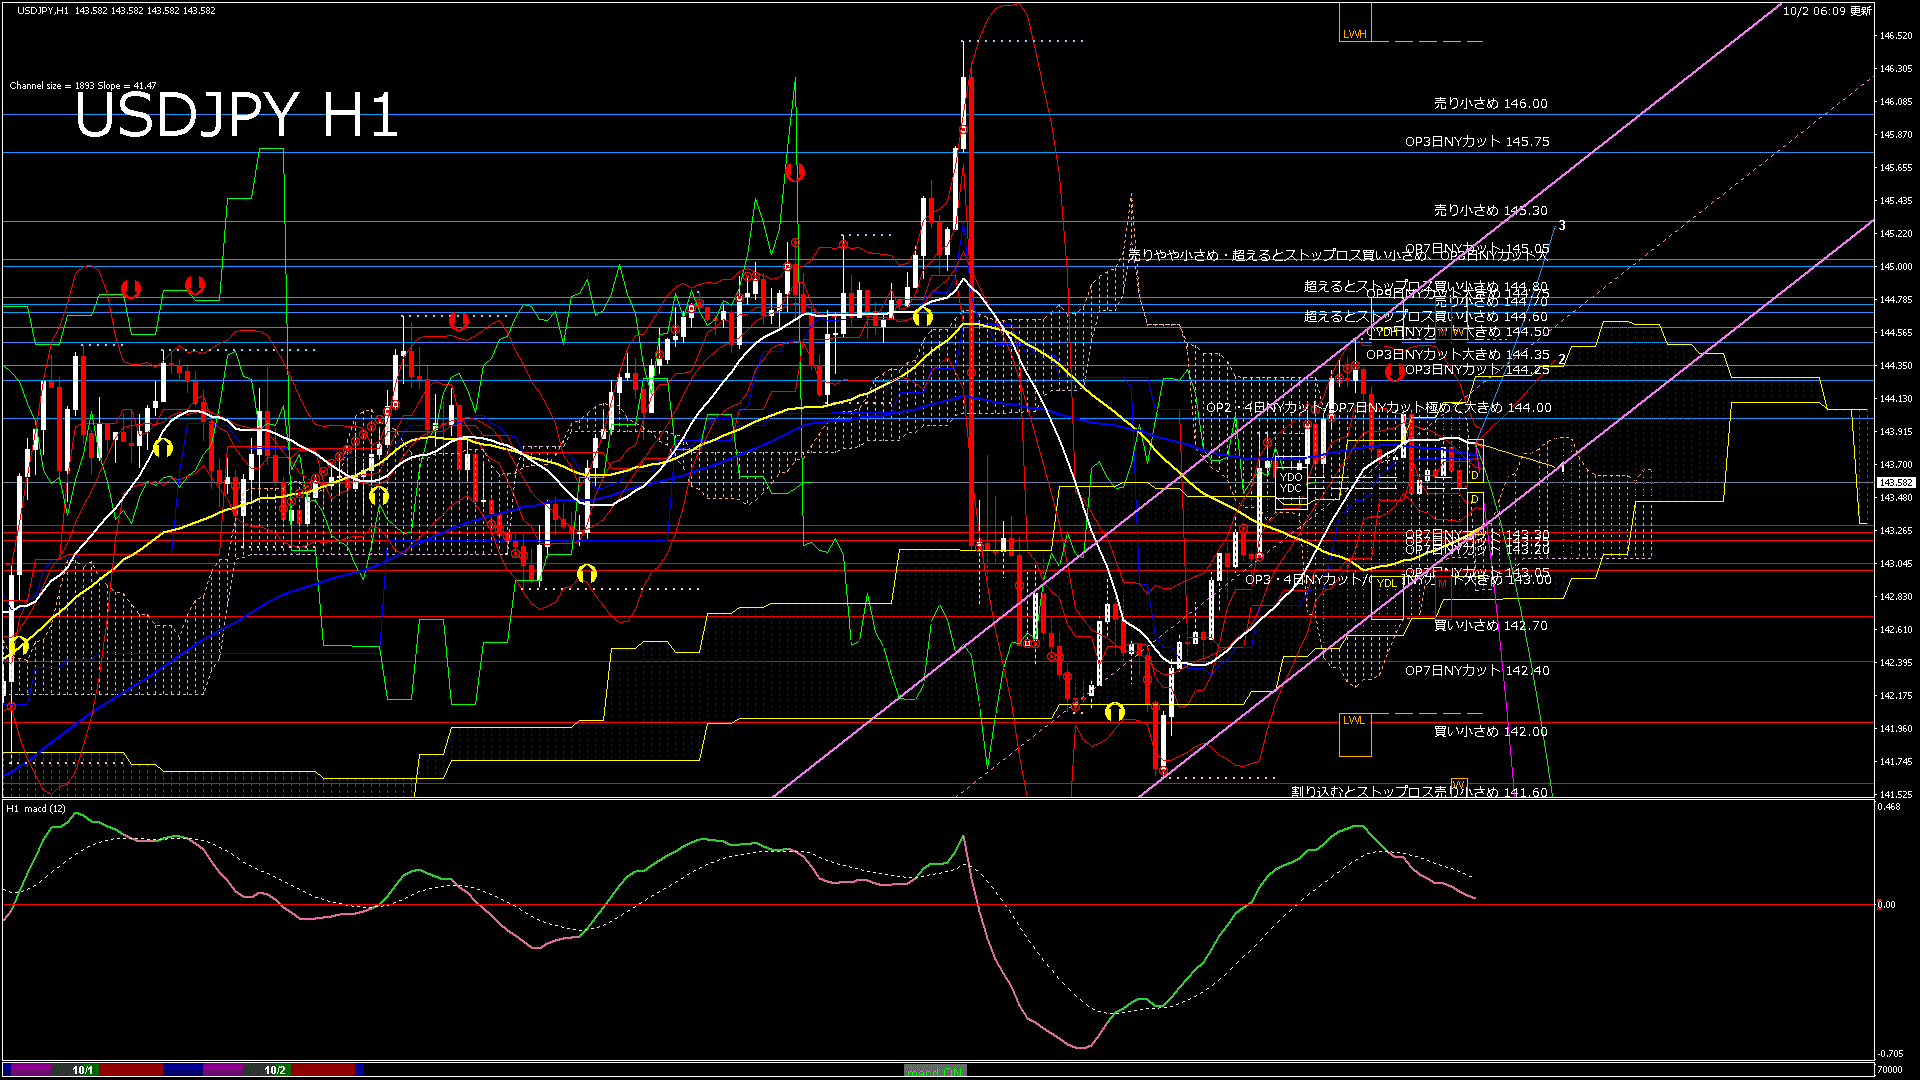Click the red arrow signal right of YDH label

1394,372
